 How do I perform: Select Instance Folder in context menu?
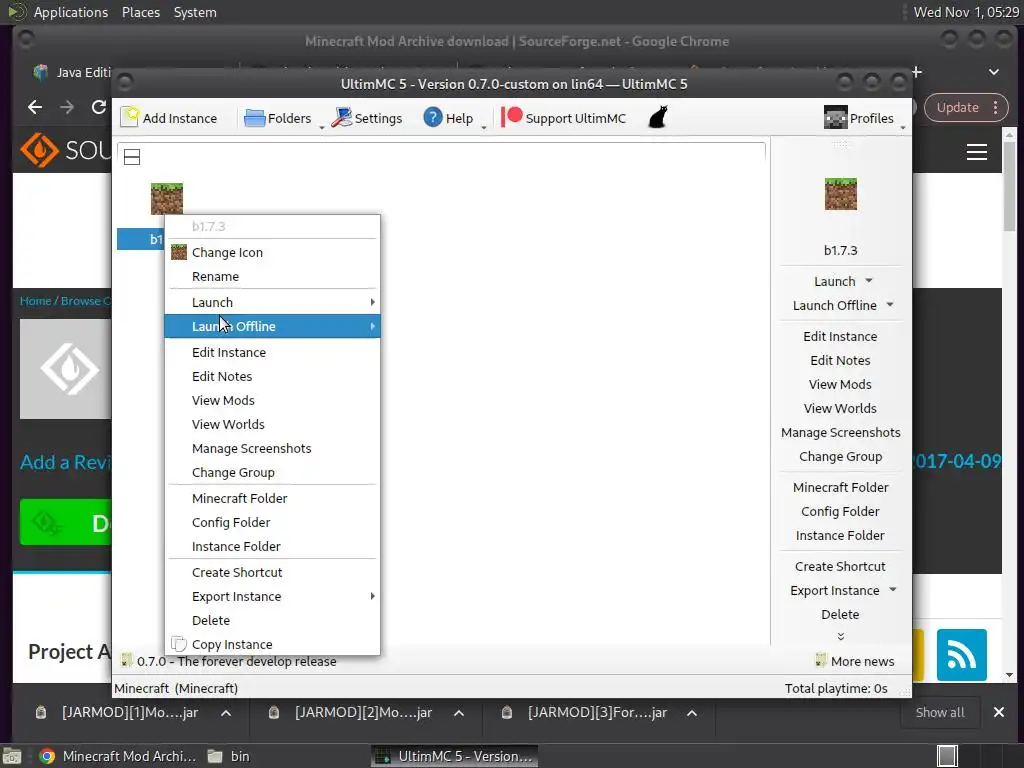click(x=272, y=546)
